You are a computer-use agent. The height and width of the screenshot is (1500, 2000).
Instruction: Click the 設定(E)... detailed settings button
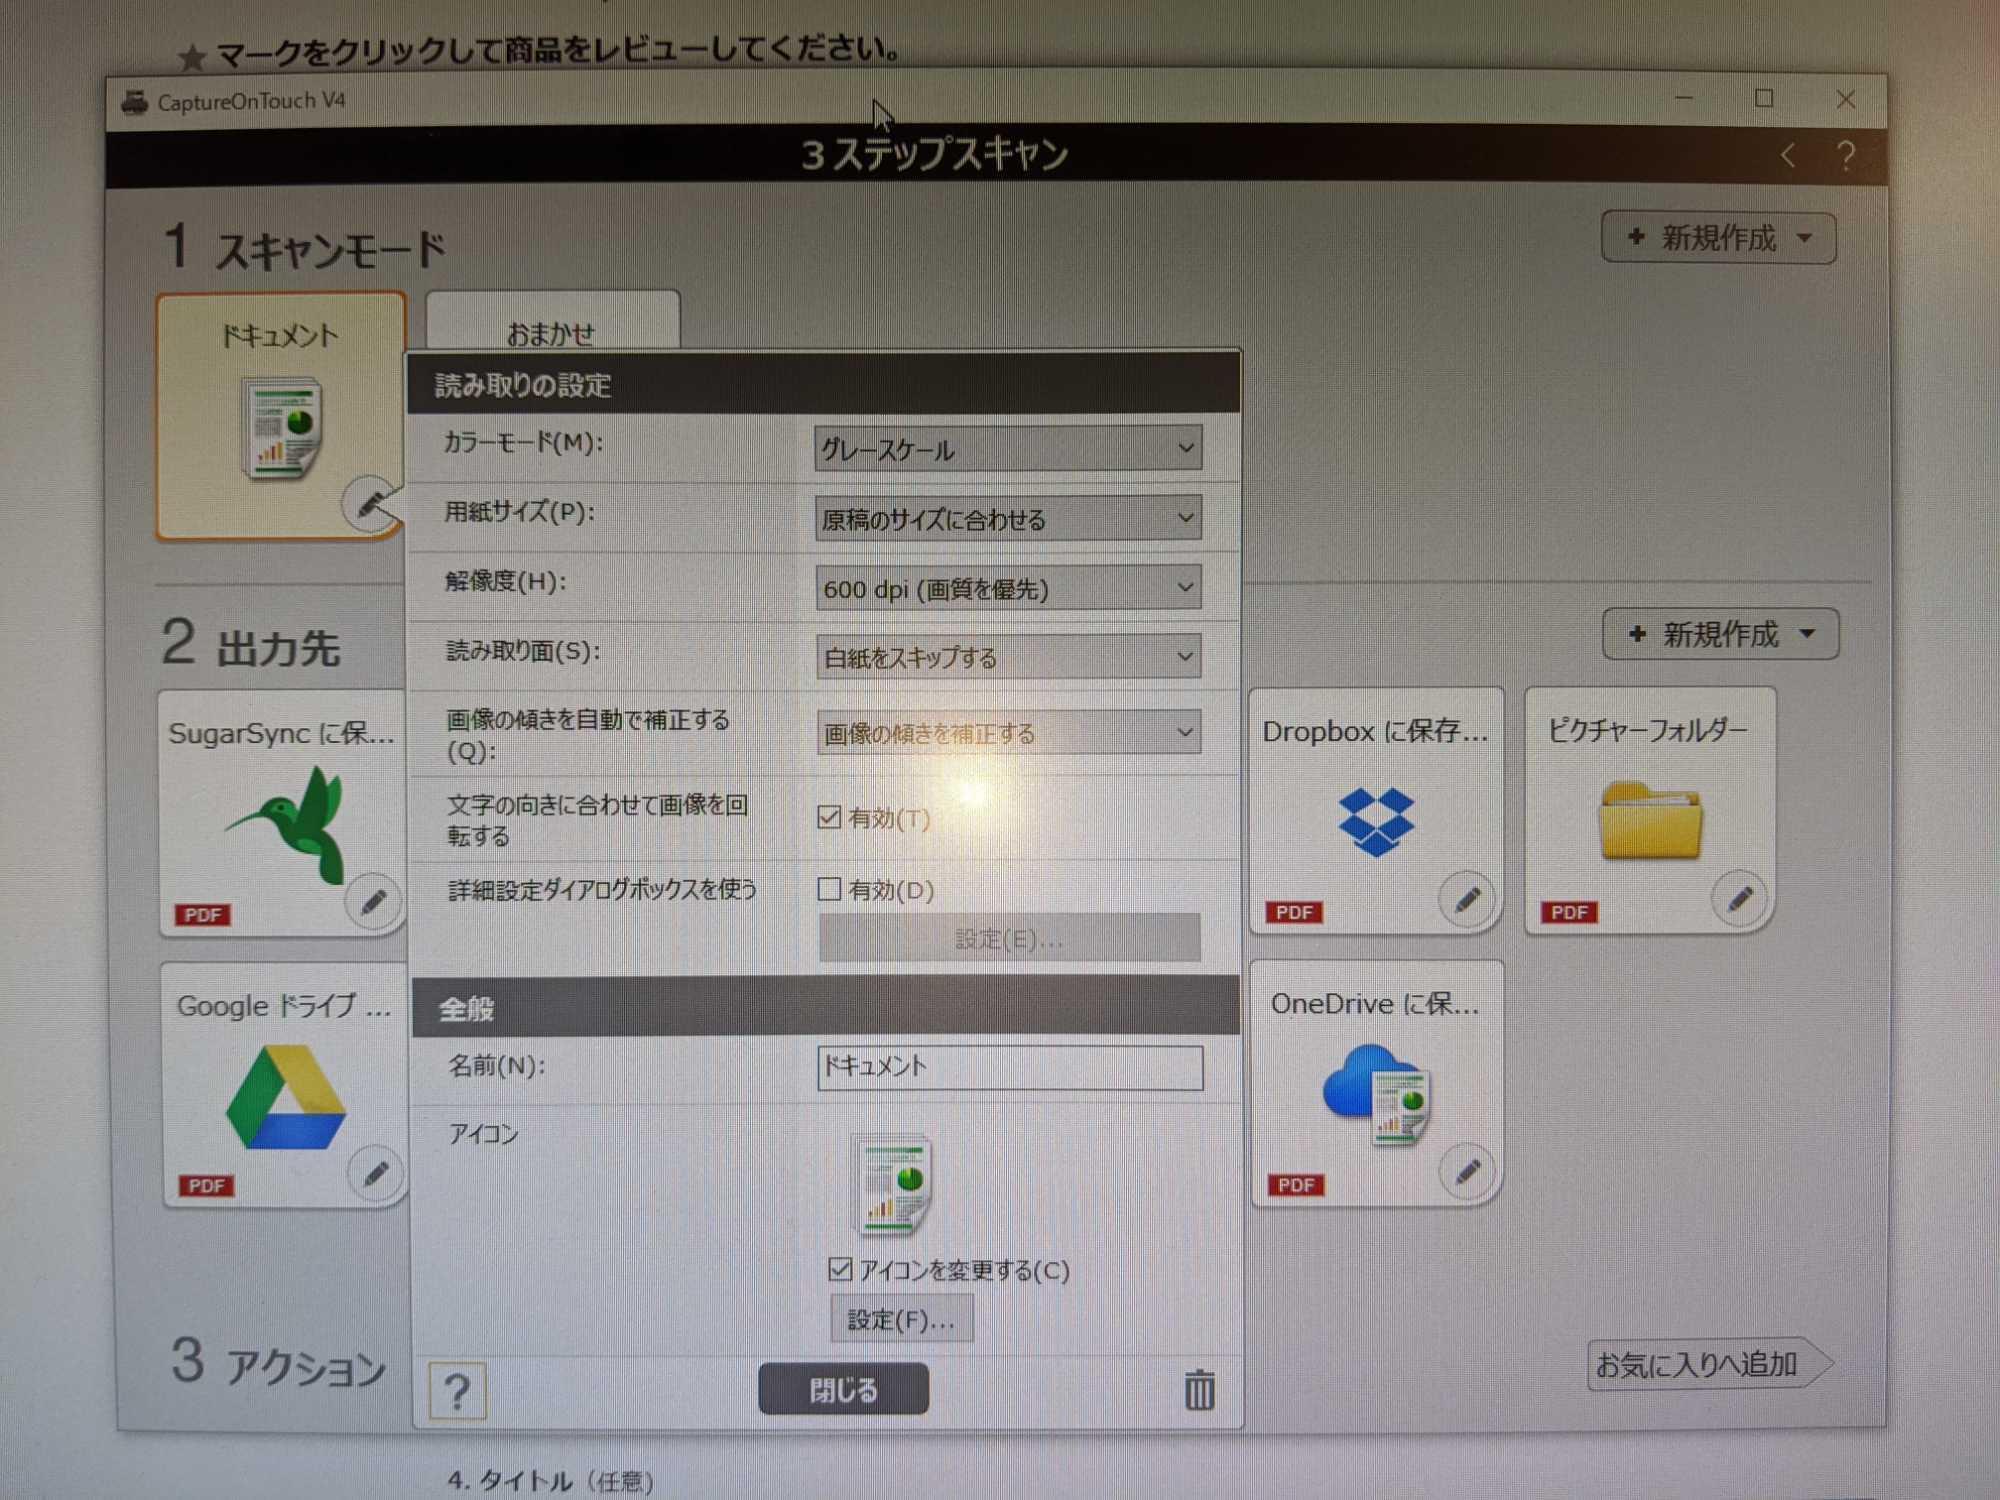pyautogui.click(x=1009, y=938)
